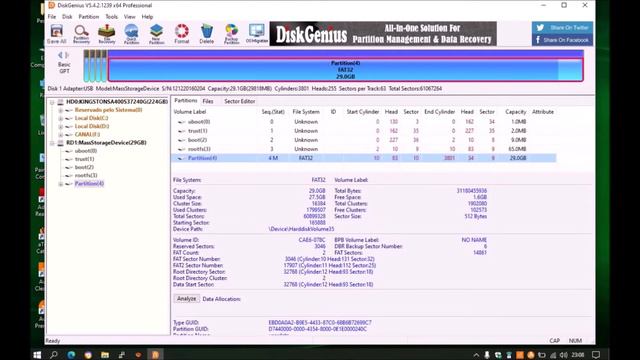The width and height of the screenshot is (640, 360).
Task: Select trust(1) row in partition table
Action: [x=364, y=131]
